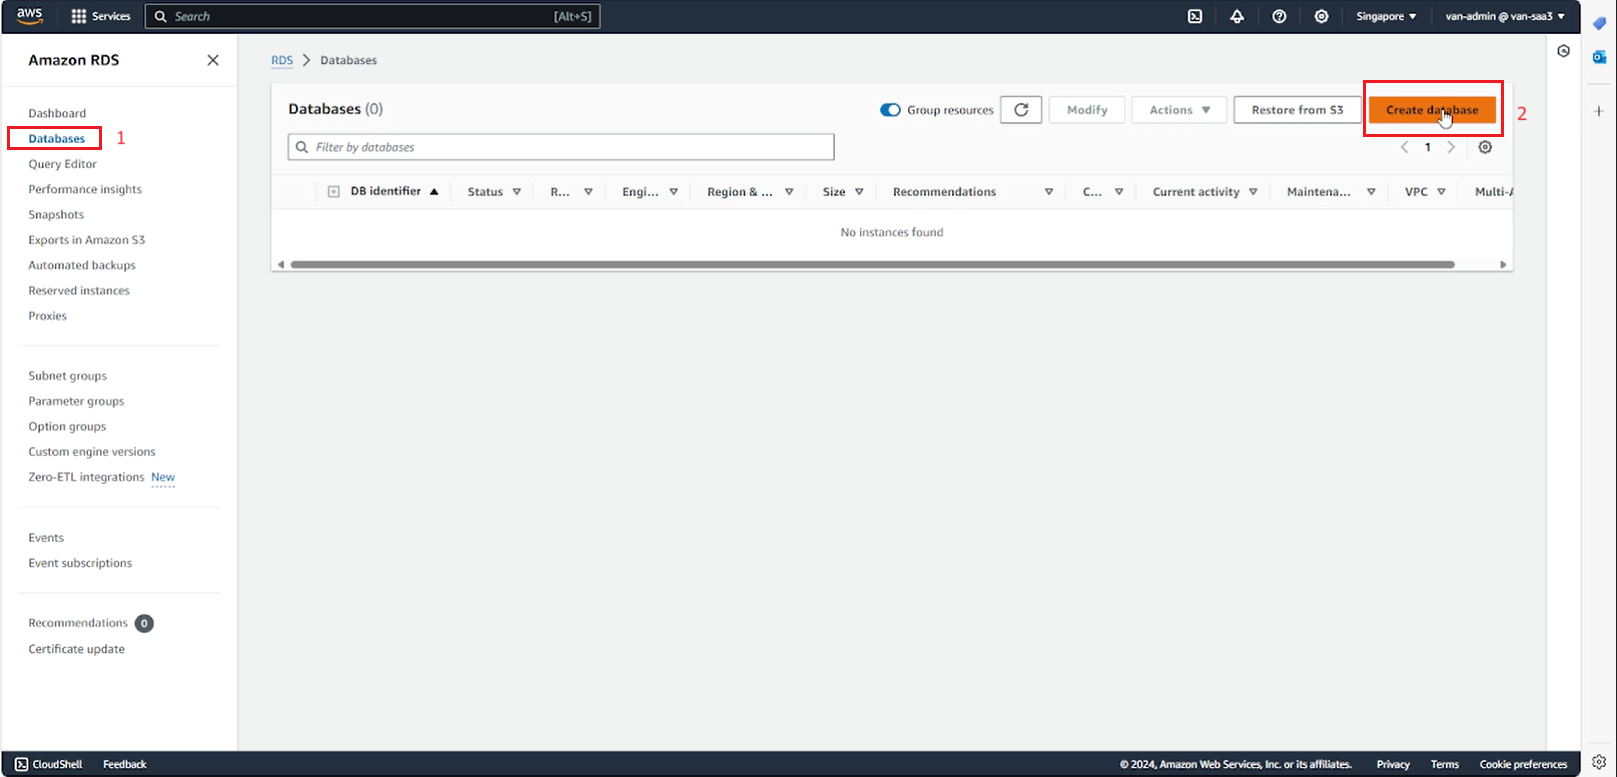Refresh the databases list

coord(1021,110)
